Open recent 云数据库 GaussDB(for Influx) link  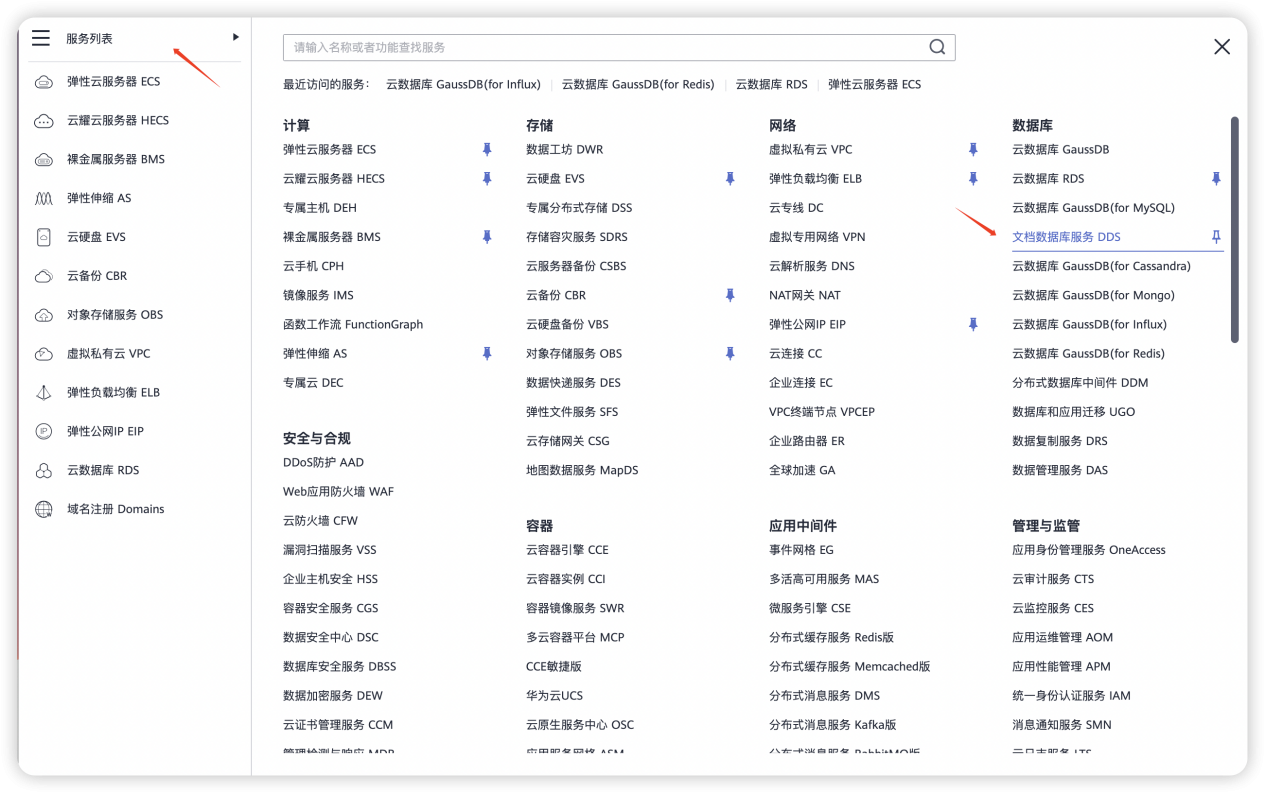coord(463,85)
